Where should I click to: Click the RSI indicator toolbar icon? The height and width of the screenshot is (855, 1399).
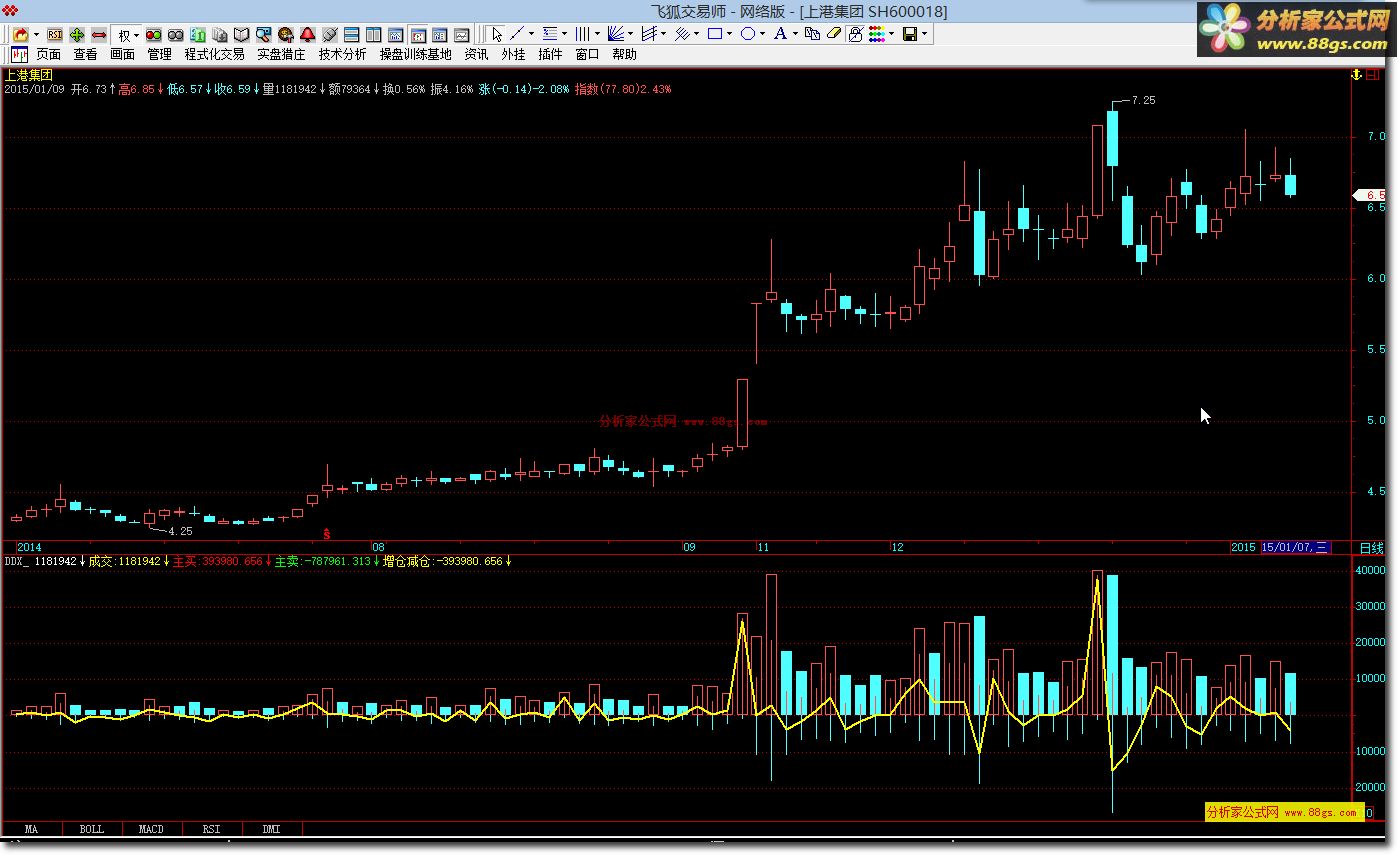coord(55,34)
